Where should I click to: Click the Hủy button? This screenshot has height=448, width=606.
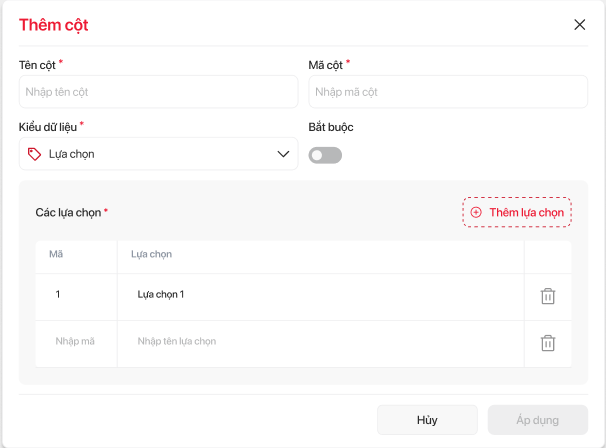tap(427, 420)
